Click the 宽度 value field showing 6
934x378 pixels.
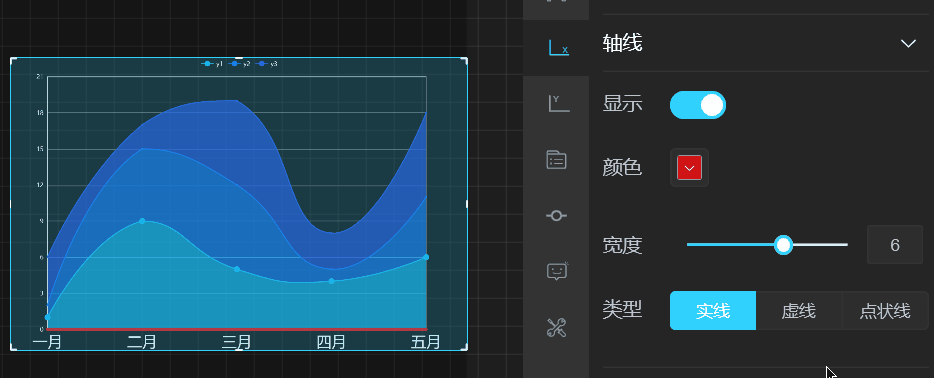(895, 245)
